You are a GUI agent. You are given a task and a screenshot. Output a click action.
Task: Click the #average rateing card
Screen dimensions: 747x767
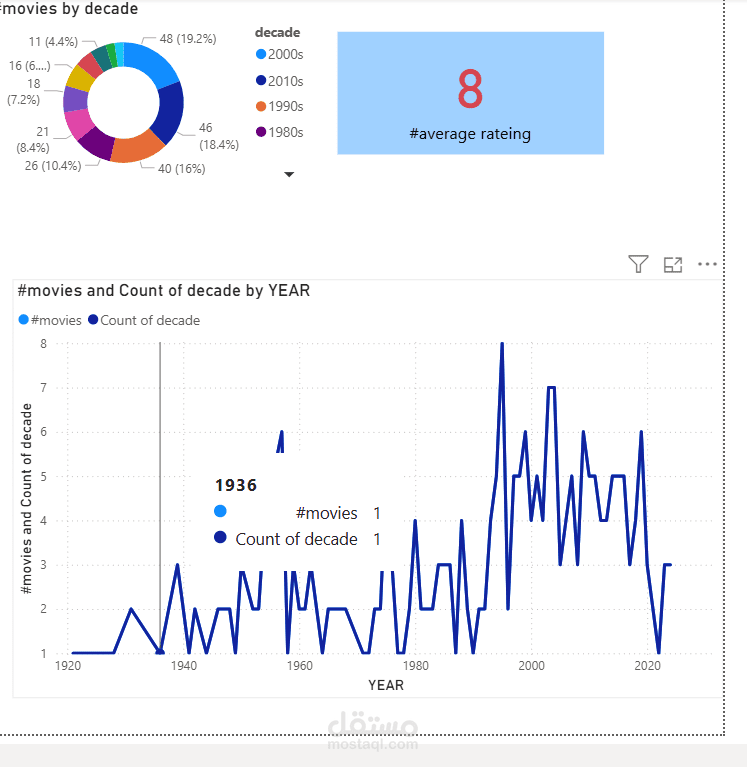(470, 93)
